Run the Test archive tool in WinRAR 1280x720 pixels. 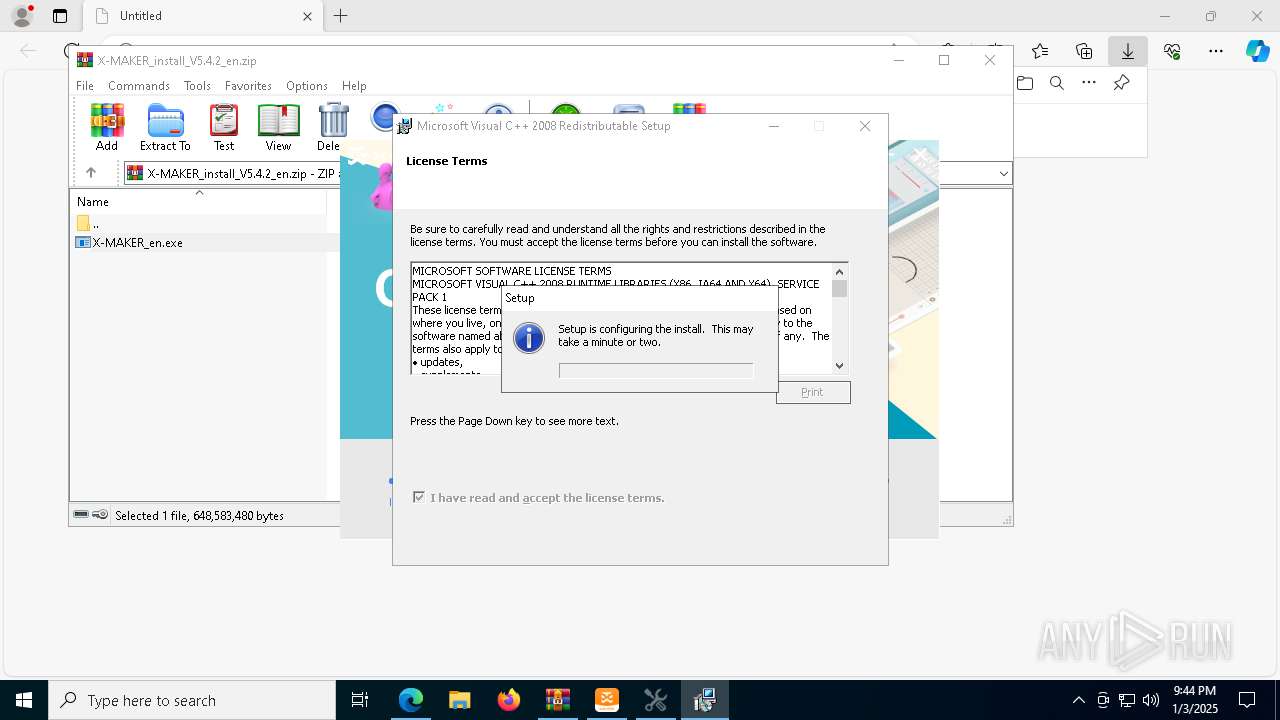pos(224,127)
